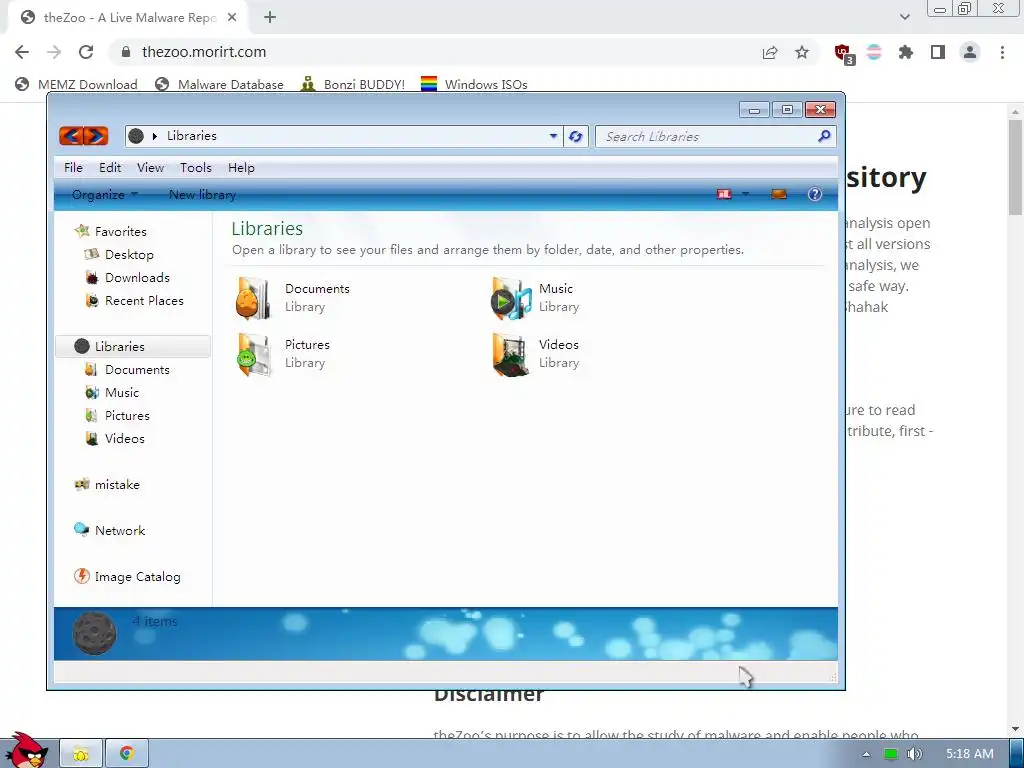Show hidden tray icons arrow
Image resolution: width=1024 pixels, height=768 pixels.
[866, 754]
